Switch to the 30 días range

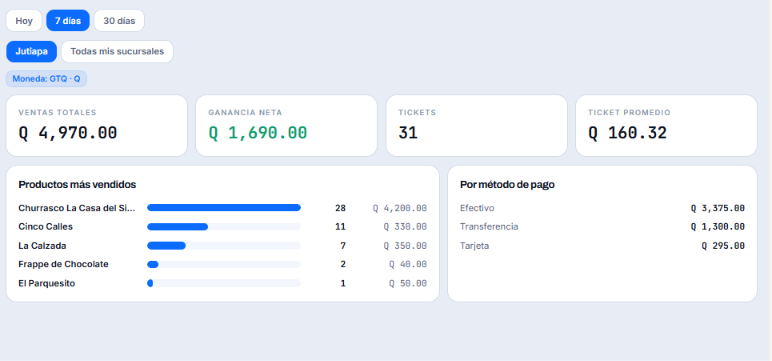[x=119, y=21]
